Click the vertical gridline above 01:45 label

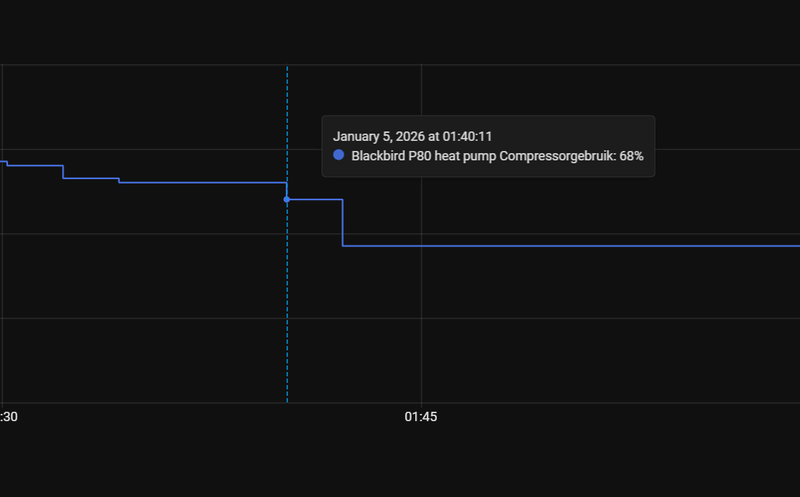pyautogui.click(x=421, y=300)
